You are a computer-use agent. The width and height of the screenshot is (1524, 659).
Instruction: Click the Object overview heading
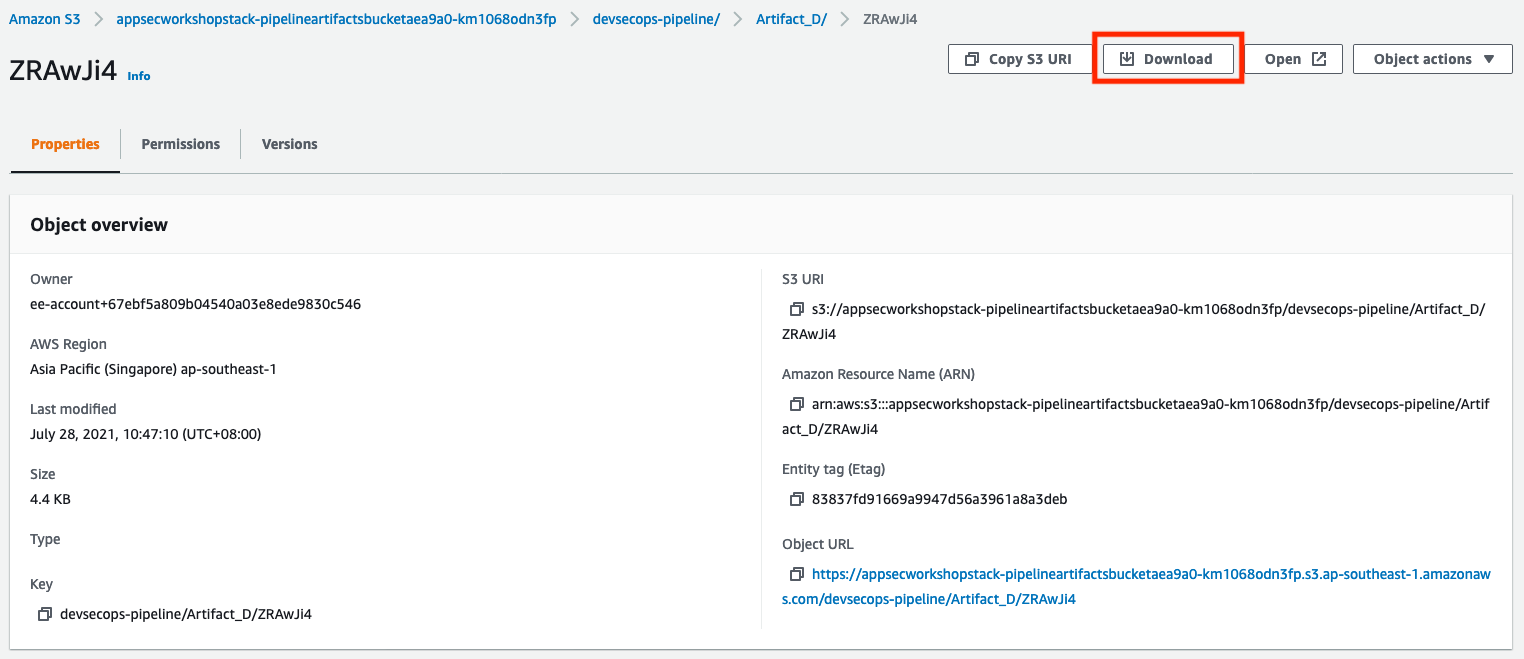click(99, 225)
